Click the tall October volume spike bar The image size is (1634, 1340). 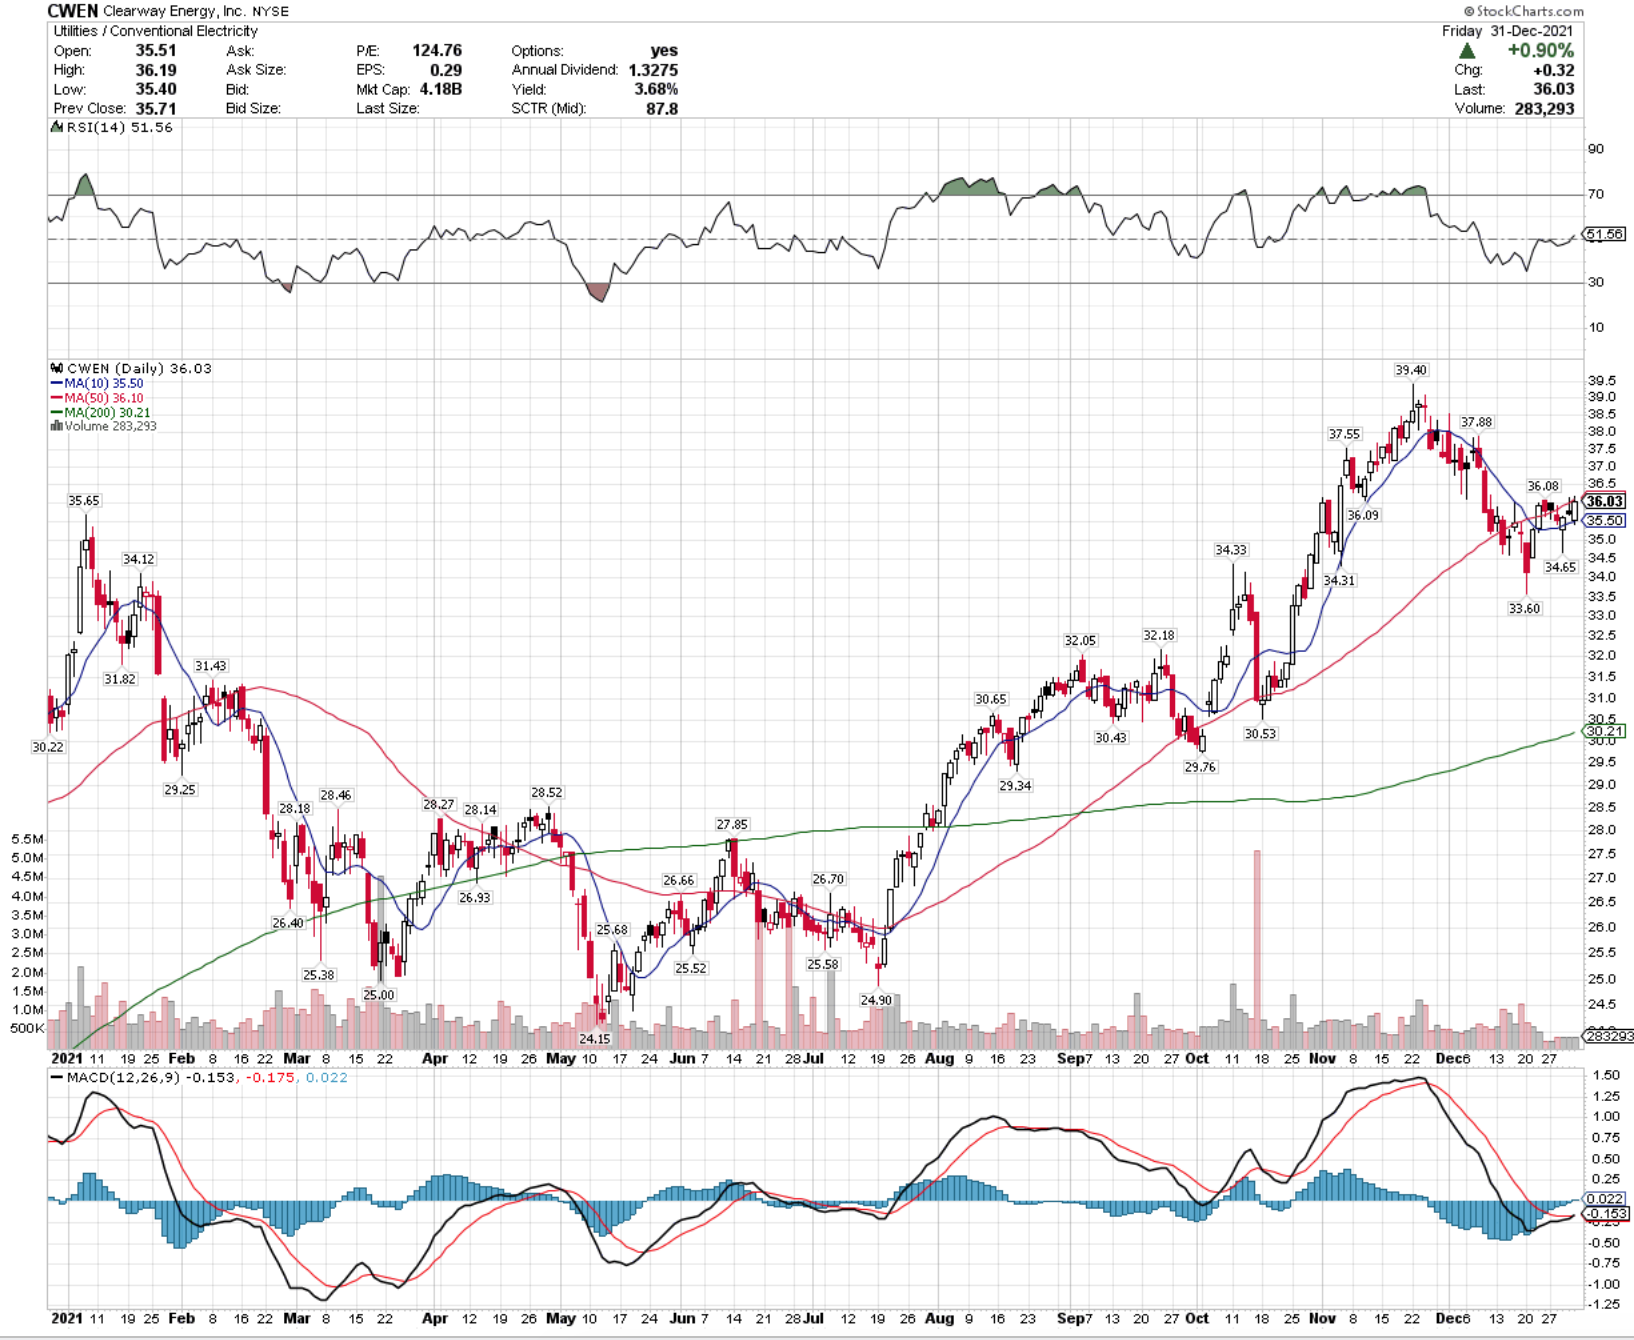(x=1257, y=949)
